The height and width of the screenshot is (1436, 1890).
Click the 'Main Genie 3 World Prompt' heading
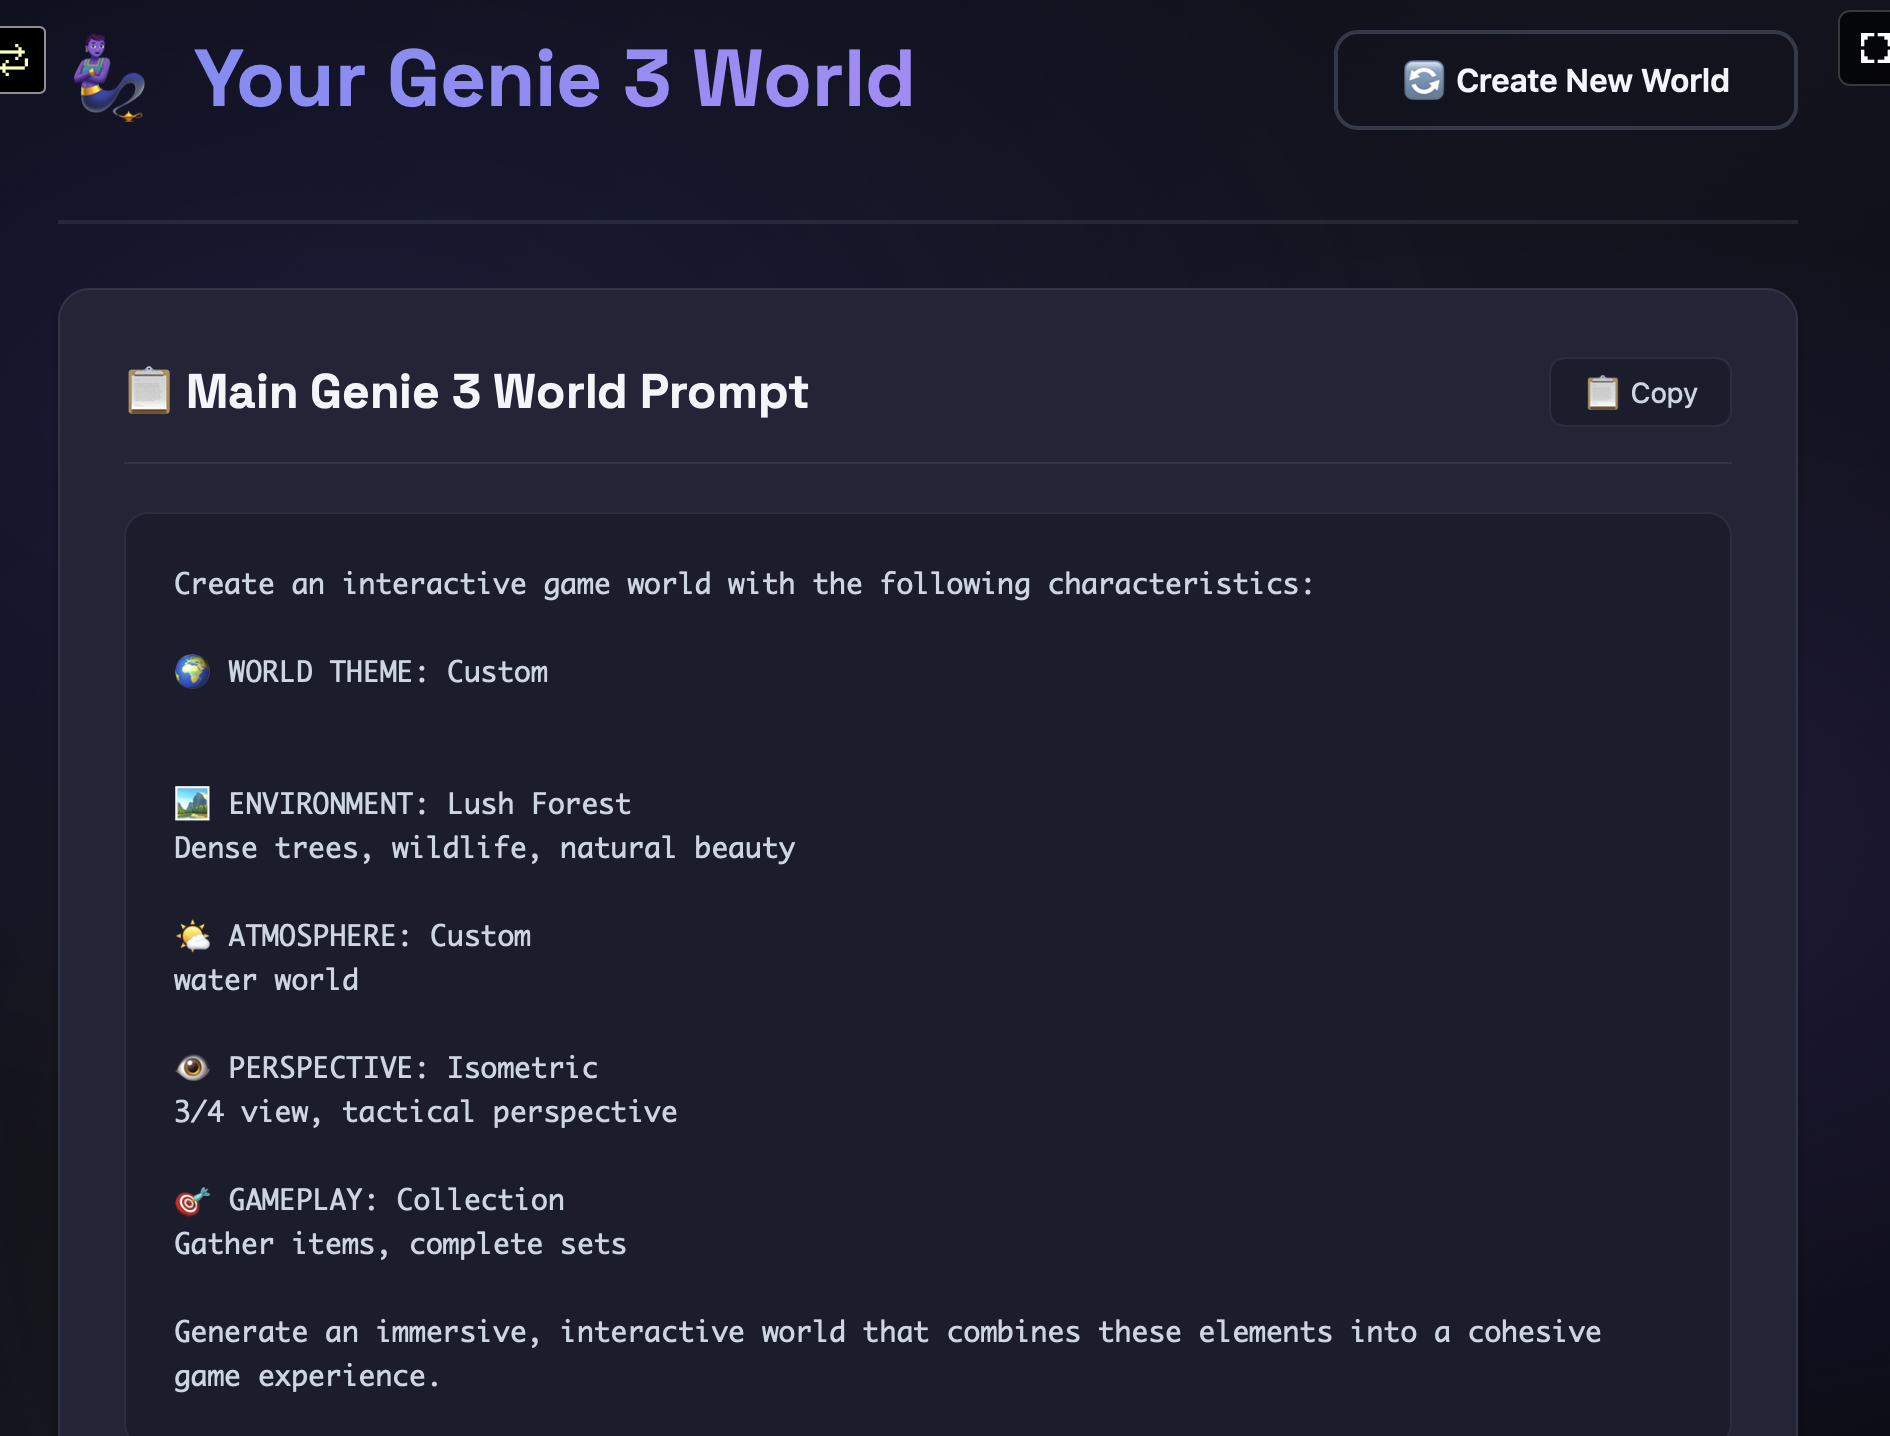point(497,391)
